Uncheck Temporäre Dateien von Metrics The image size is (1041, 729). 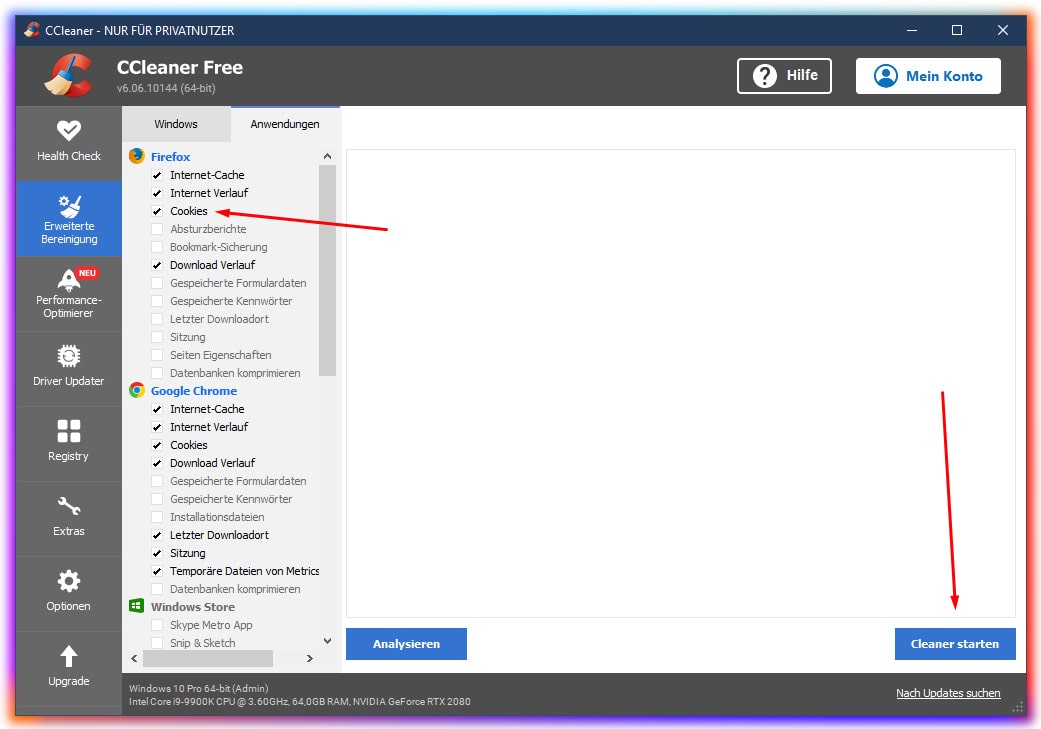coord(157,571)
